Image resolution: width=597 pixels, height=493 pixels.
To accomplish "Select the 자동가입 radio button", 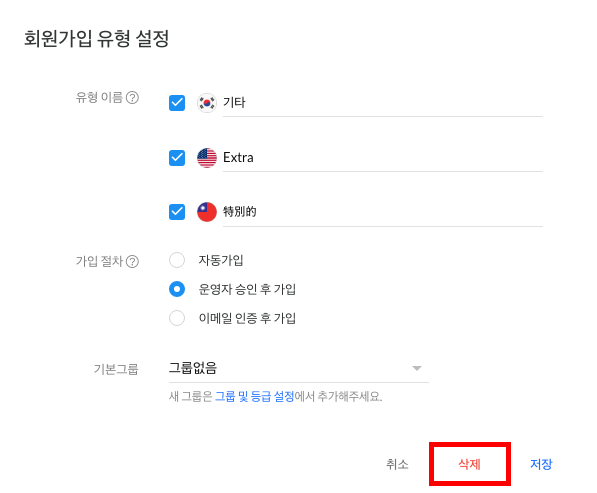I will (177, 260).
